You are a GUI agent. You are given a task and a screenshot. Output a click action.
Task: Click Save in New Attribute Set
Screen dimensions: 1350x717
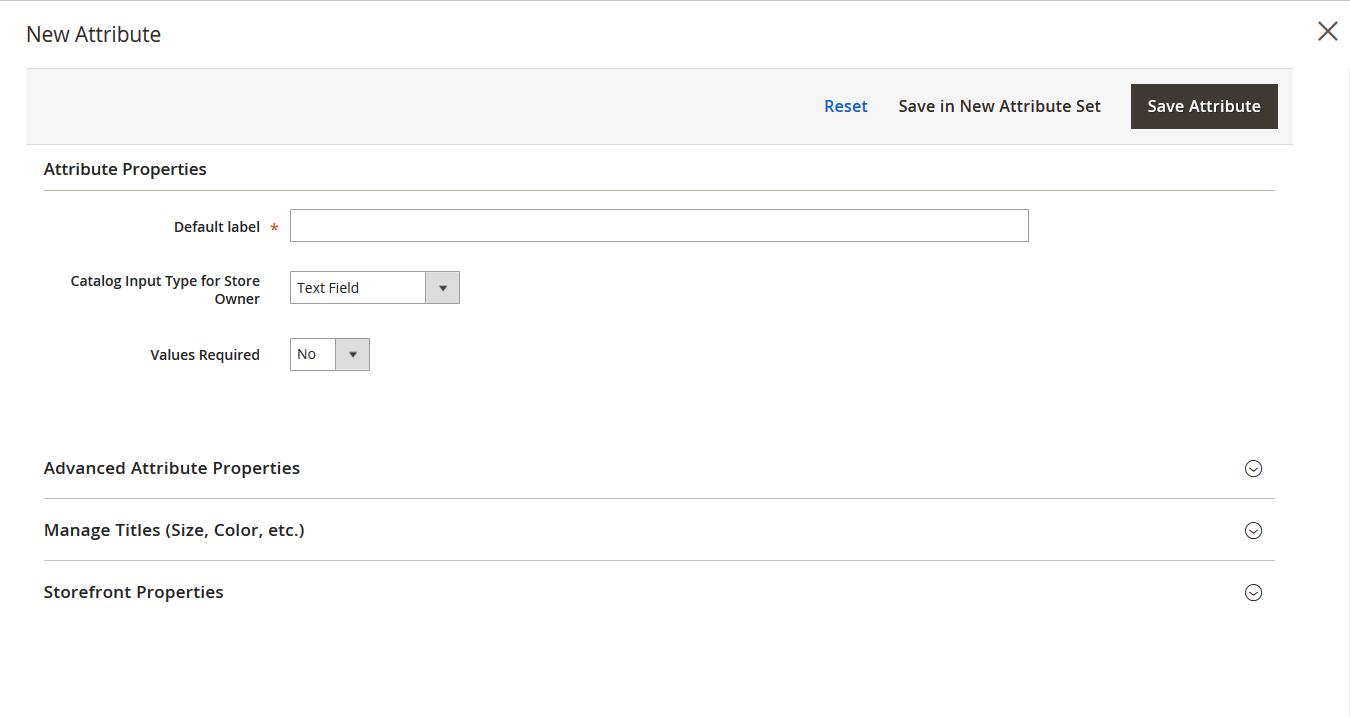coord(1000,106)
